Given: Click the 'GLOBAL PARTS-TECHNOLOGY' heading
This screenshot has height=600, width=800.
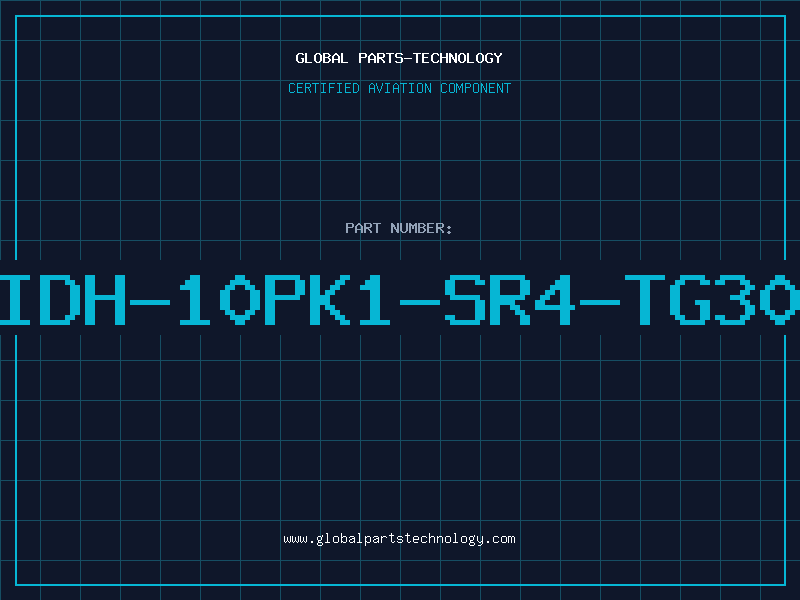Looking at the screenshot, I should tap(399, 58).
